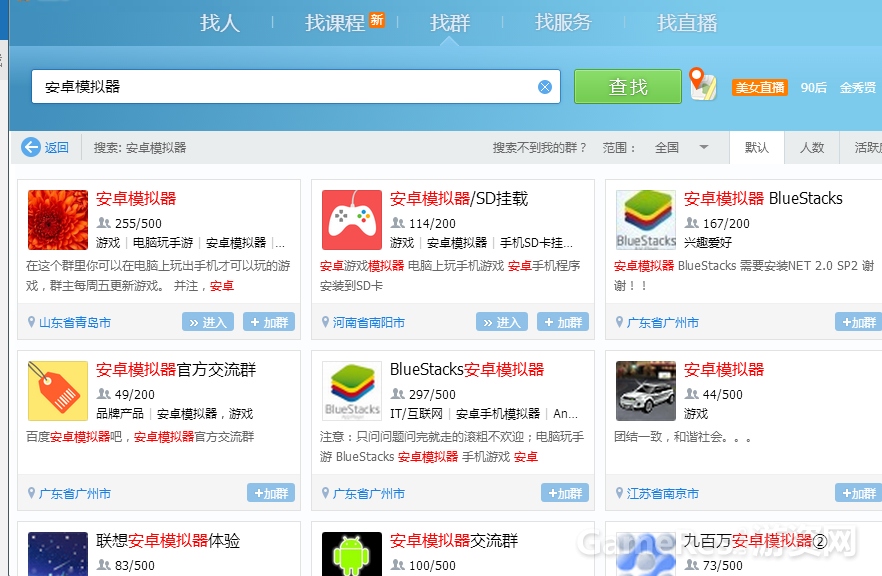Screen dimensions: 882x576
Task: Open the 找服务 tab
Action: point(563,23)
